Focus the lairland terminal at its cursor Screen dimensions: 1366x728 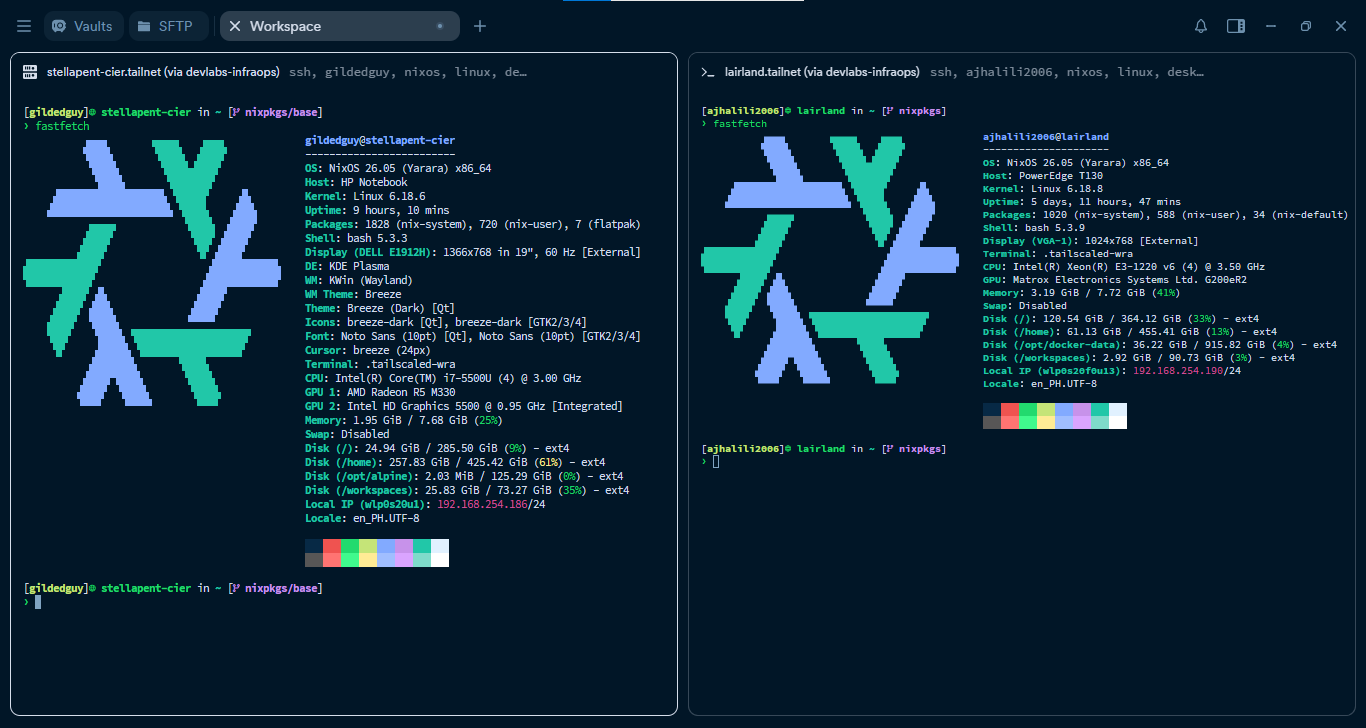point(716,462)
